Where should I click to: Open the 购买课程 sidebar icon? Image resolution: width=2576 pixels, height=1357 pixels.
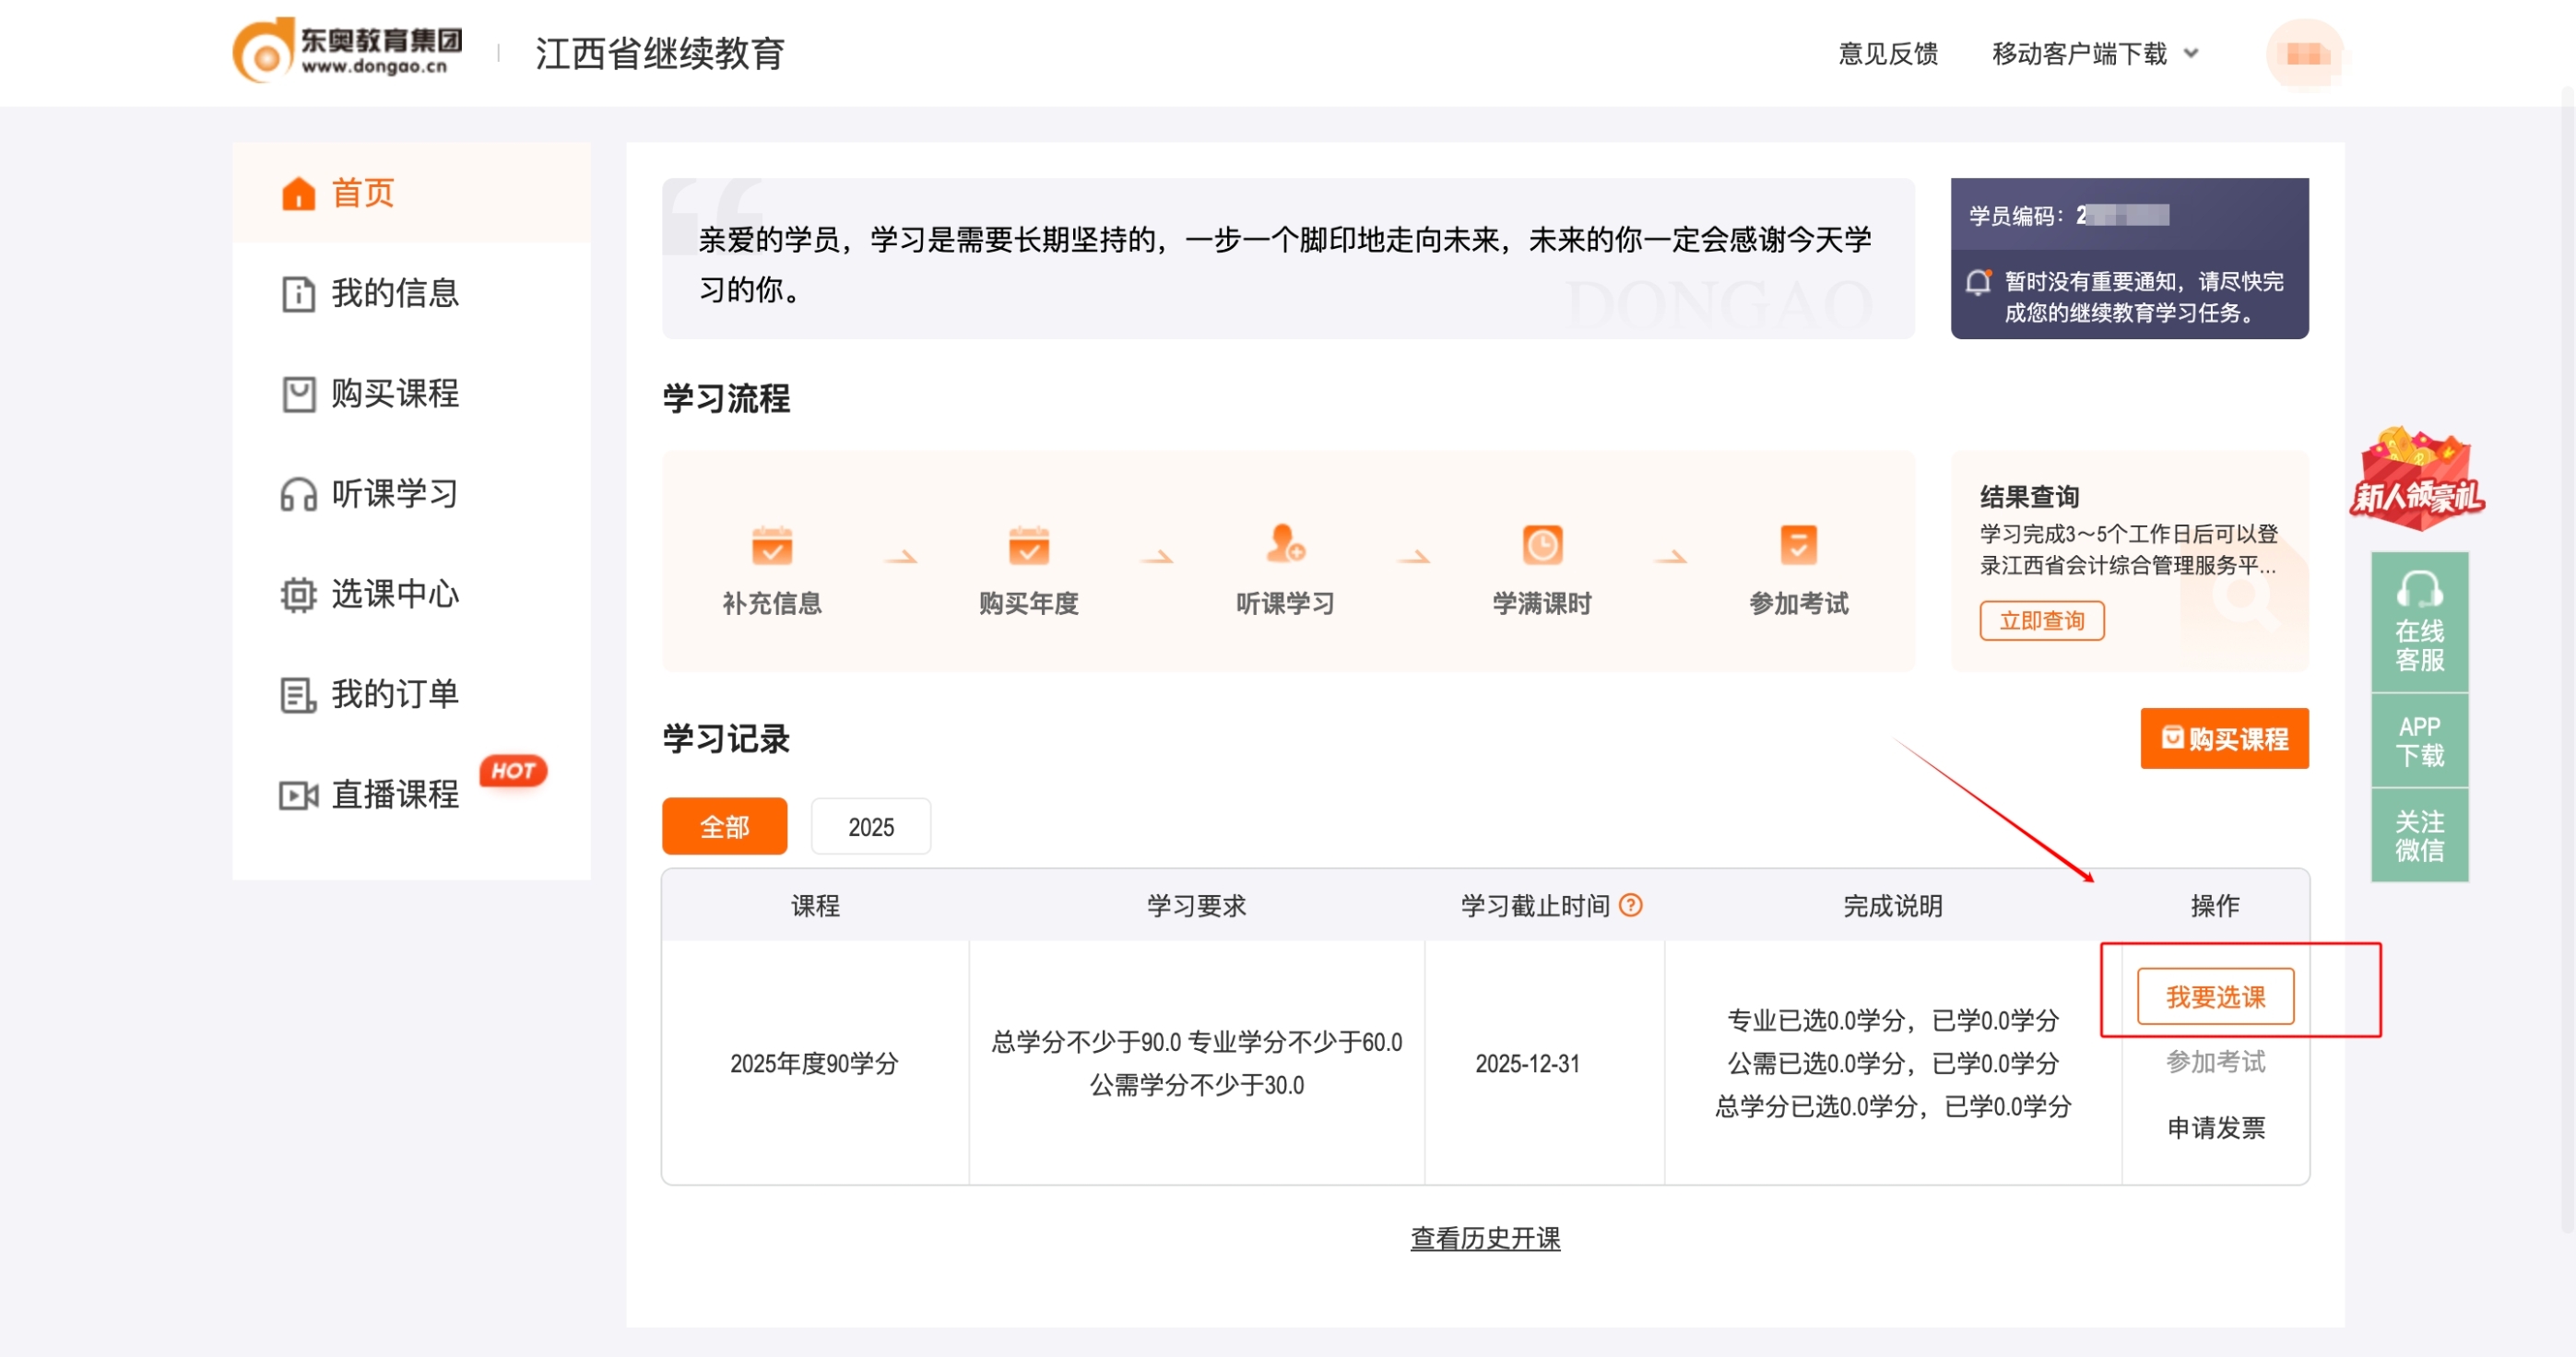[297, 394]
